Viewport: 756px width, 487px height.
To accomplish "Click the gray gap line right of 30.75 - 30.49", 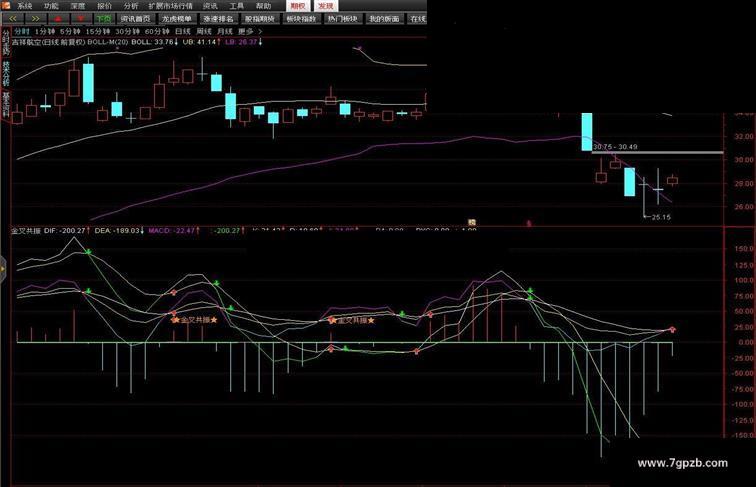I will coord(658,152).
